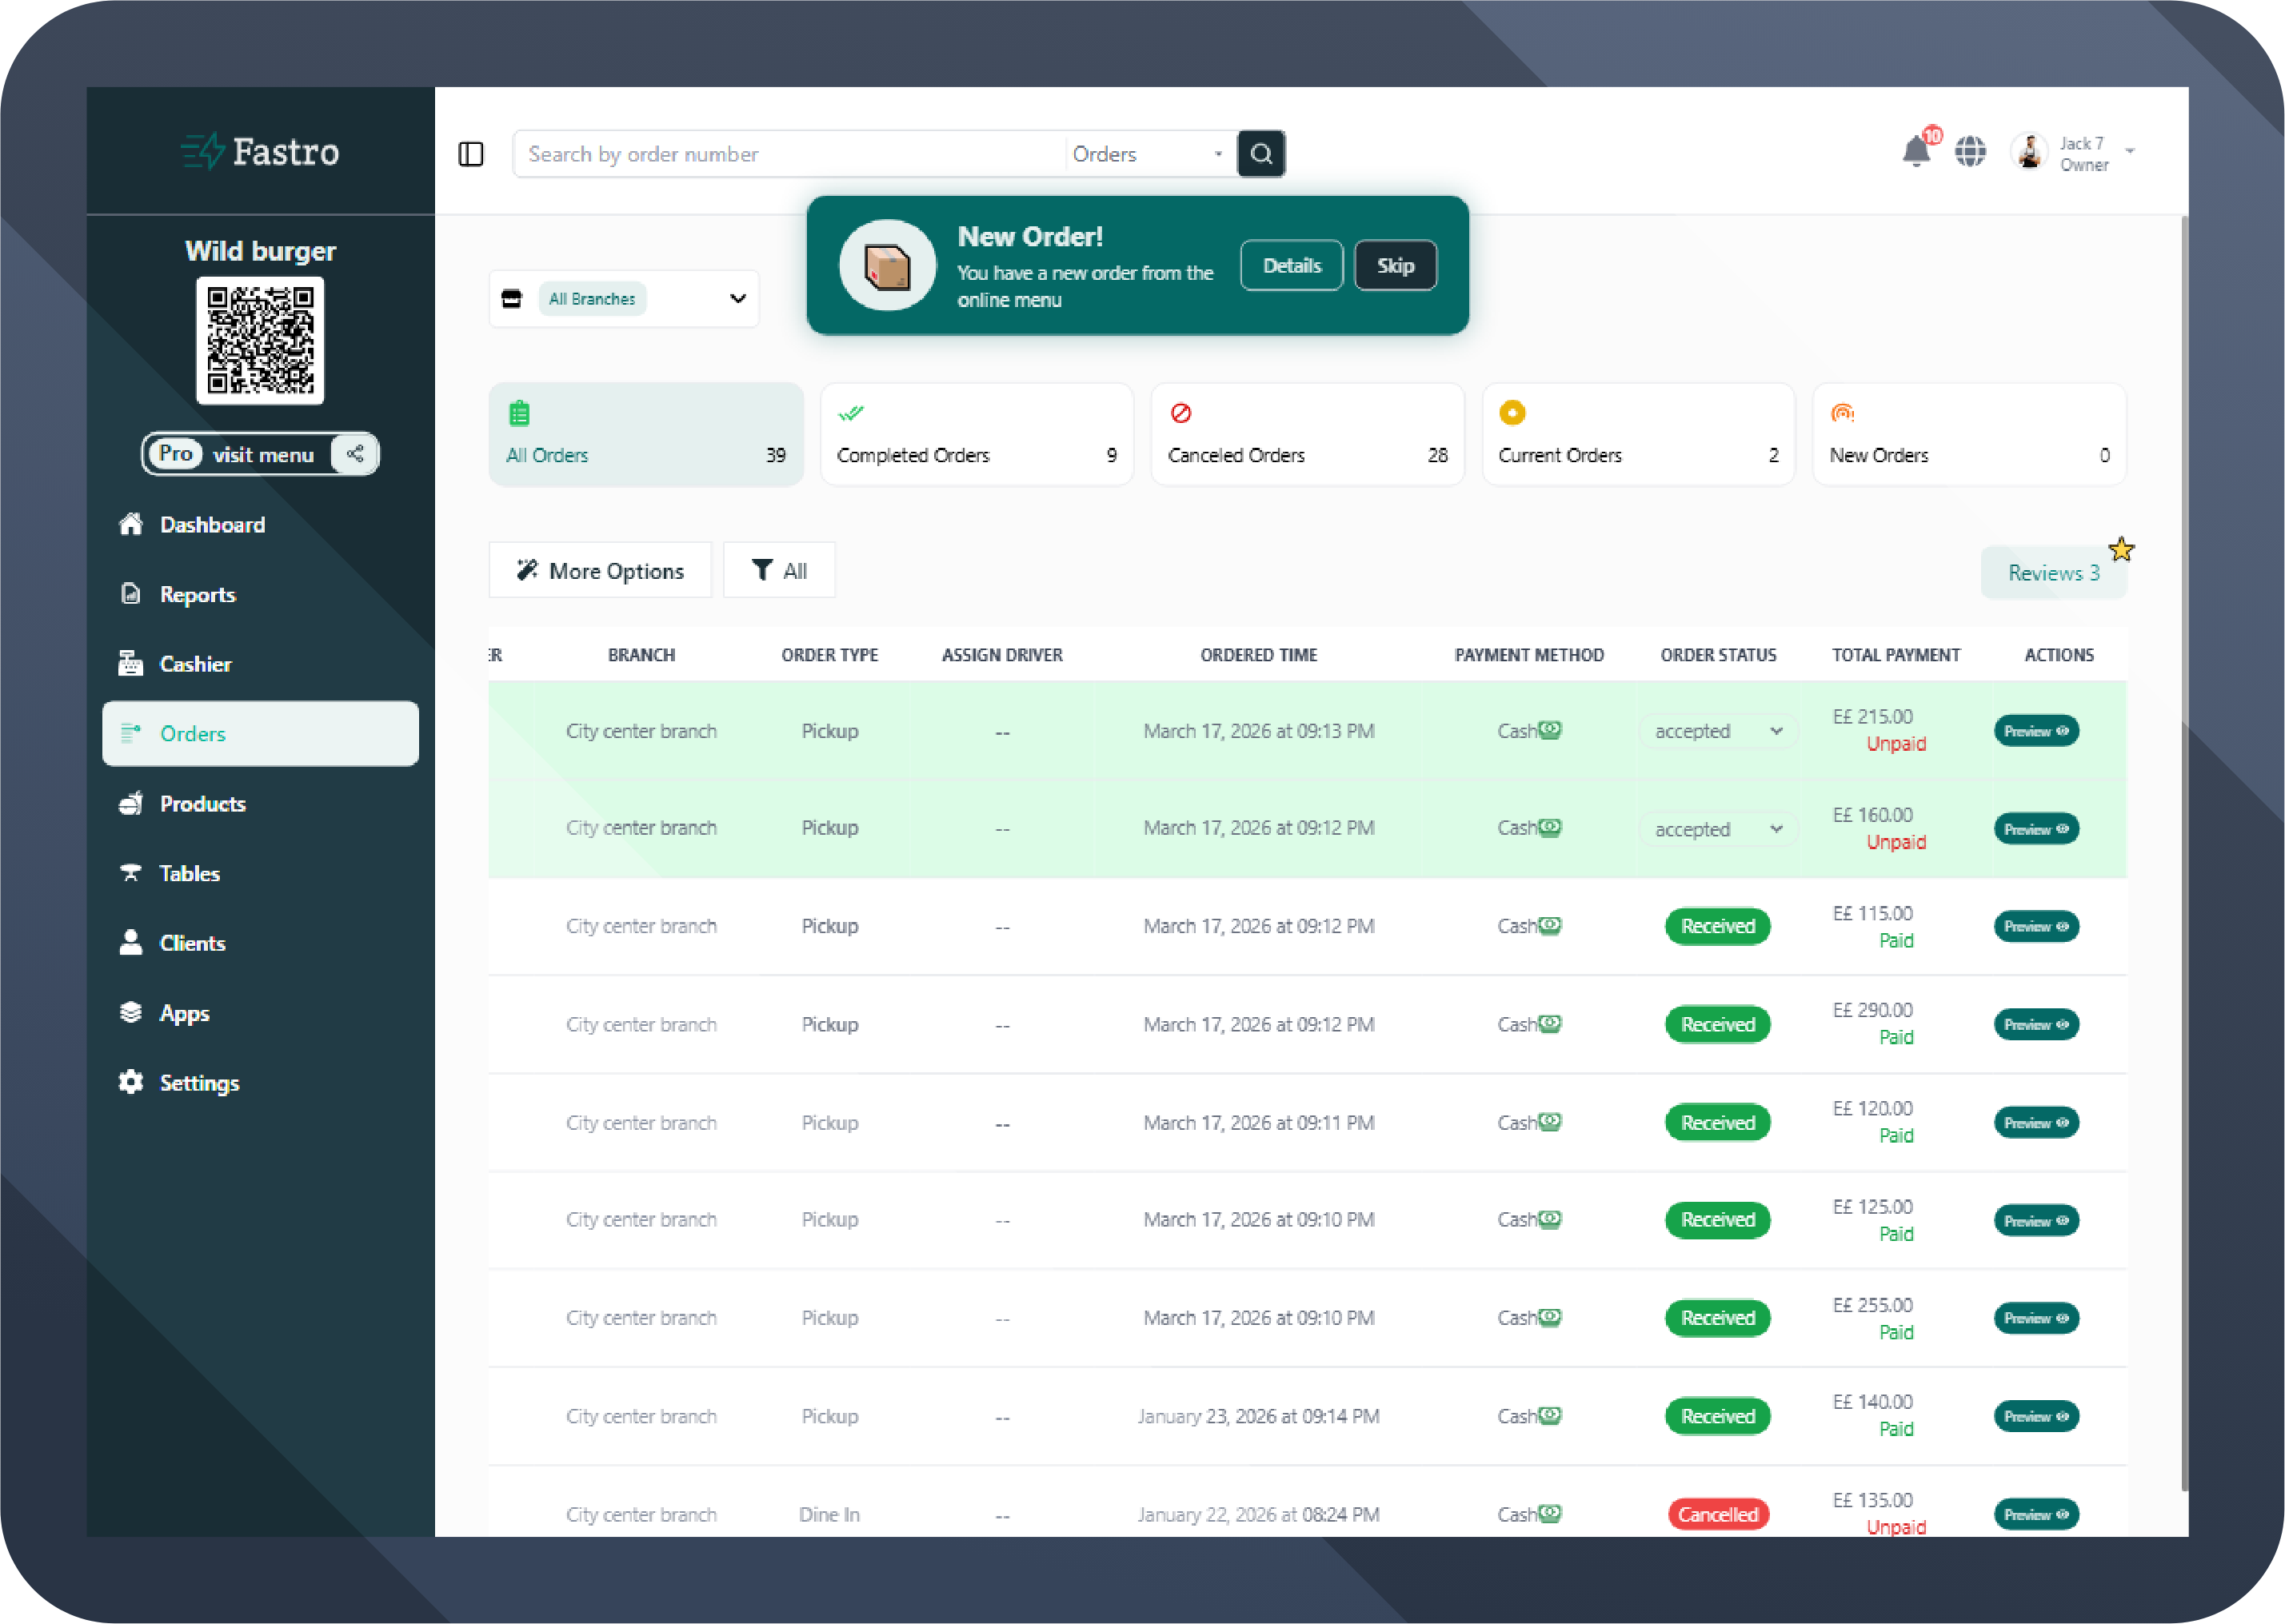Image resolution: width=2285 pixels, height=1624 pixels.
Task: Open Dashboard from sidebar
Action: [260, 525]
